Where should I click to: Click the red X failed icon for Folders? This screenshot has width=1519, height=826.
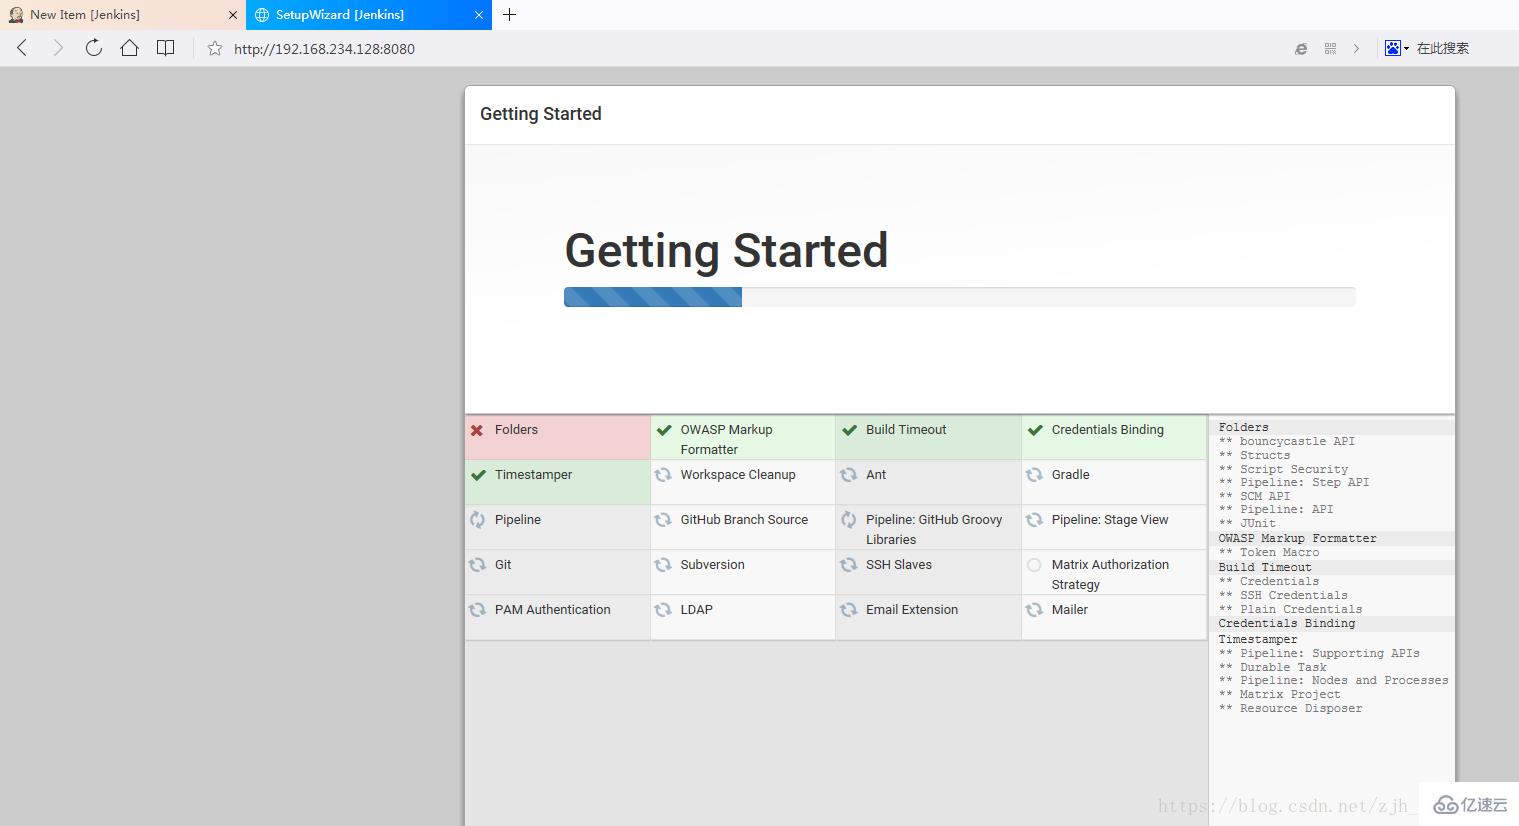477,430
